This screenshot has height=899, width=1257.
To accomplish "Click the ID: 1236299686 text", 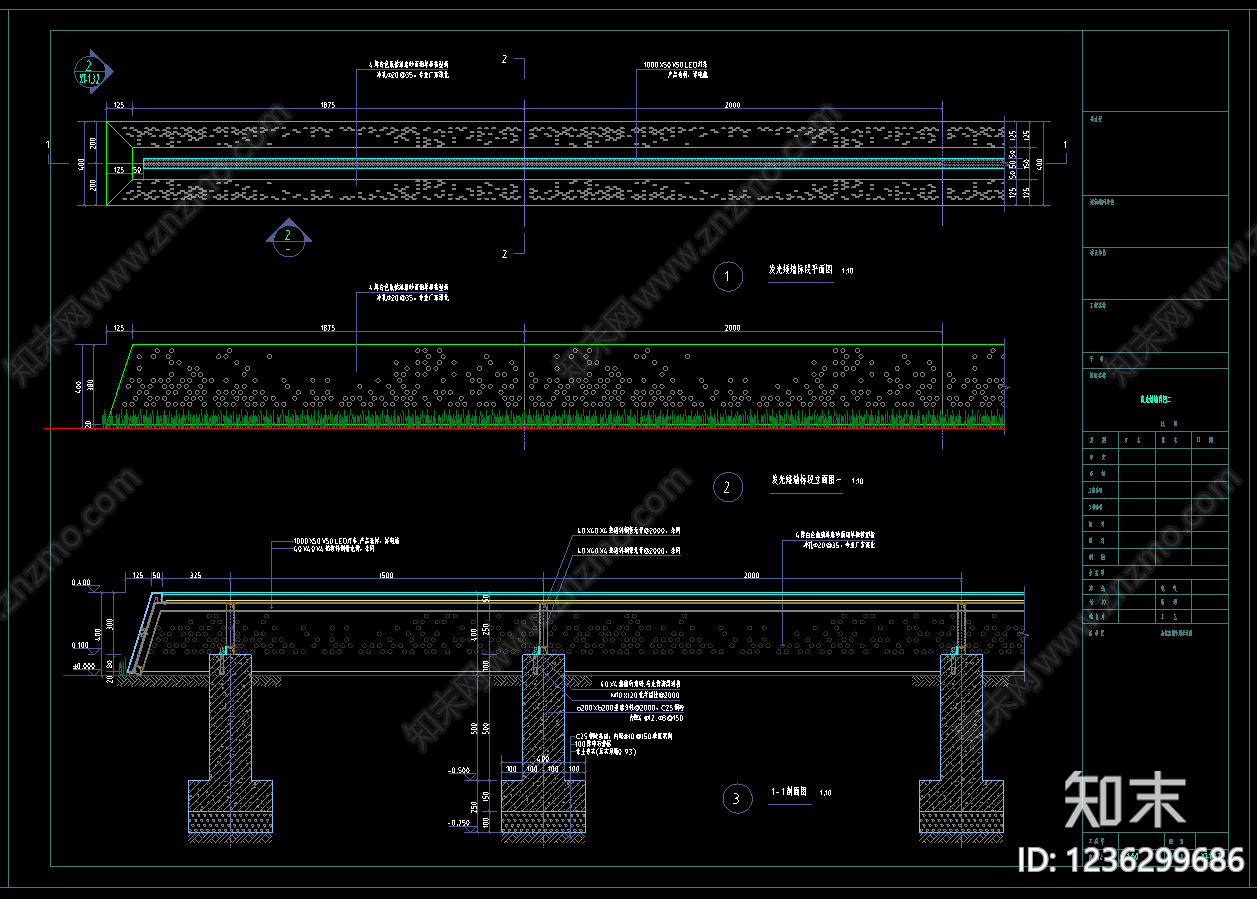I will coord(1131,860).
